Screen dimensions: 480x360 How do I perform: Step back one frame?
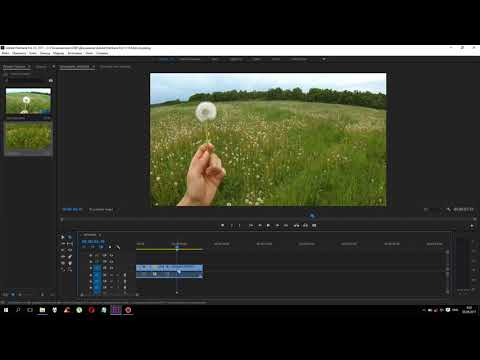tap(260, 226)
